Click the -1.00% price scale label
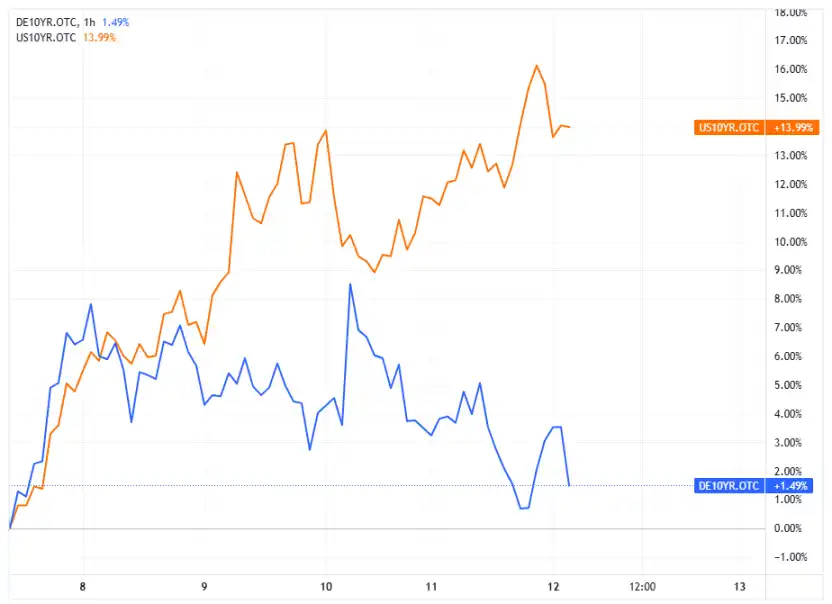Image resolution: width=832 pixels, height=604 pixels. click(790, 557)
